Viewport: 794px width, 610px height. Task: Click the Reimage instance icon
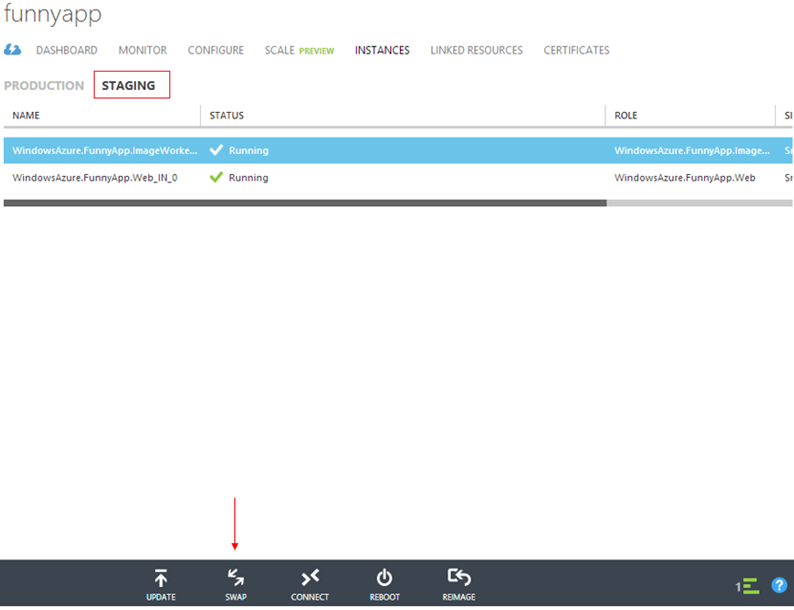459,578
